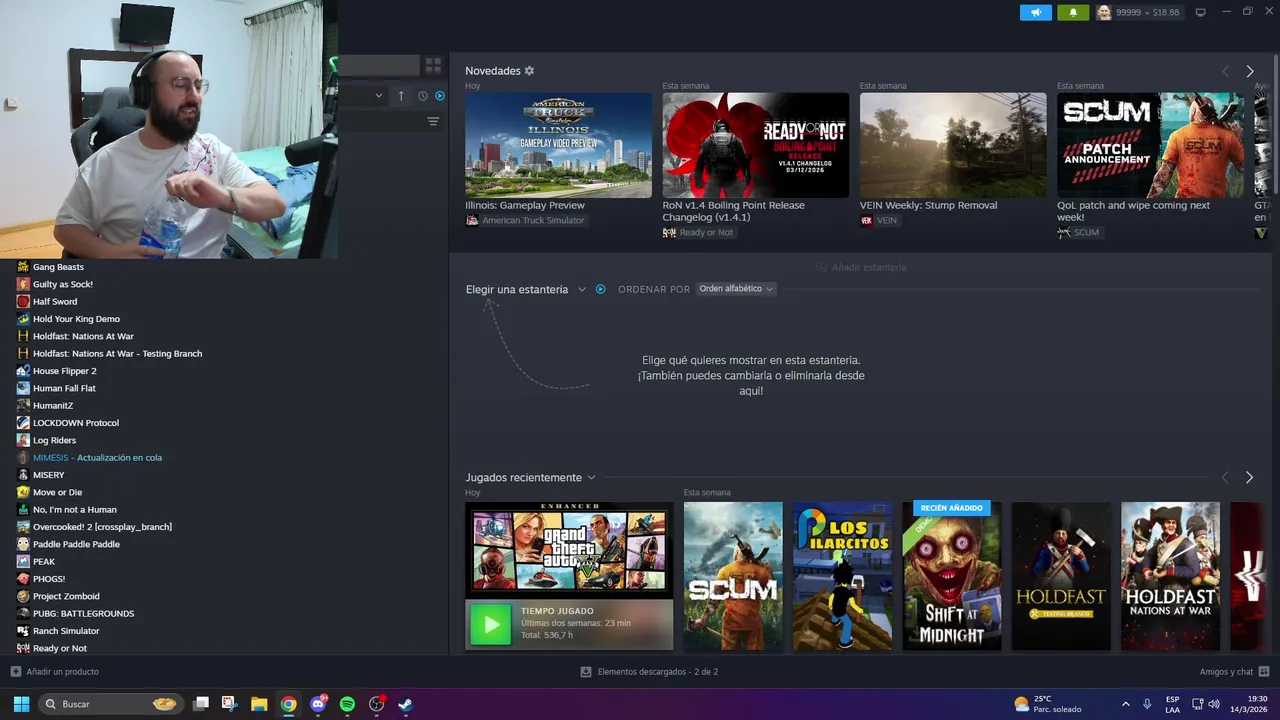Switch to Big Picture mode monitor icon
1280x720 pixels.
pyautogui.click(x=1201, y=12)
